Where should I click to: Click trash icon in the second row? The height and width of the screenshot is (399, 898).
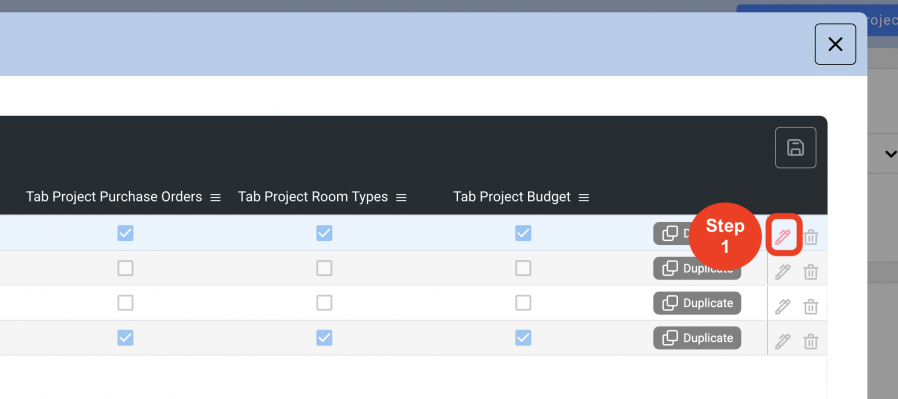point(810,271)
